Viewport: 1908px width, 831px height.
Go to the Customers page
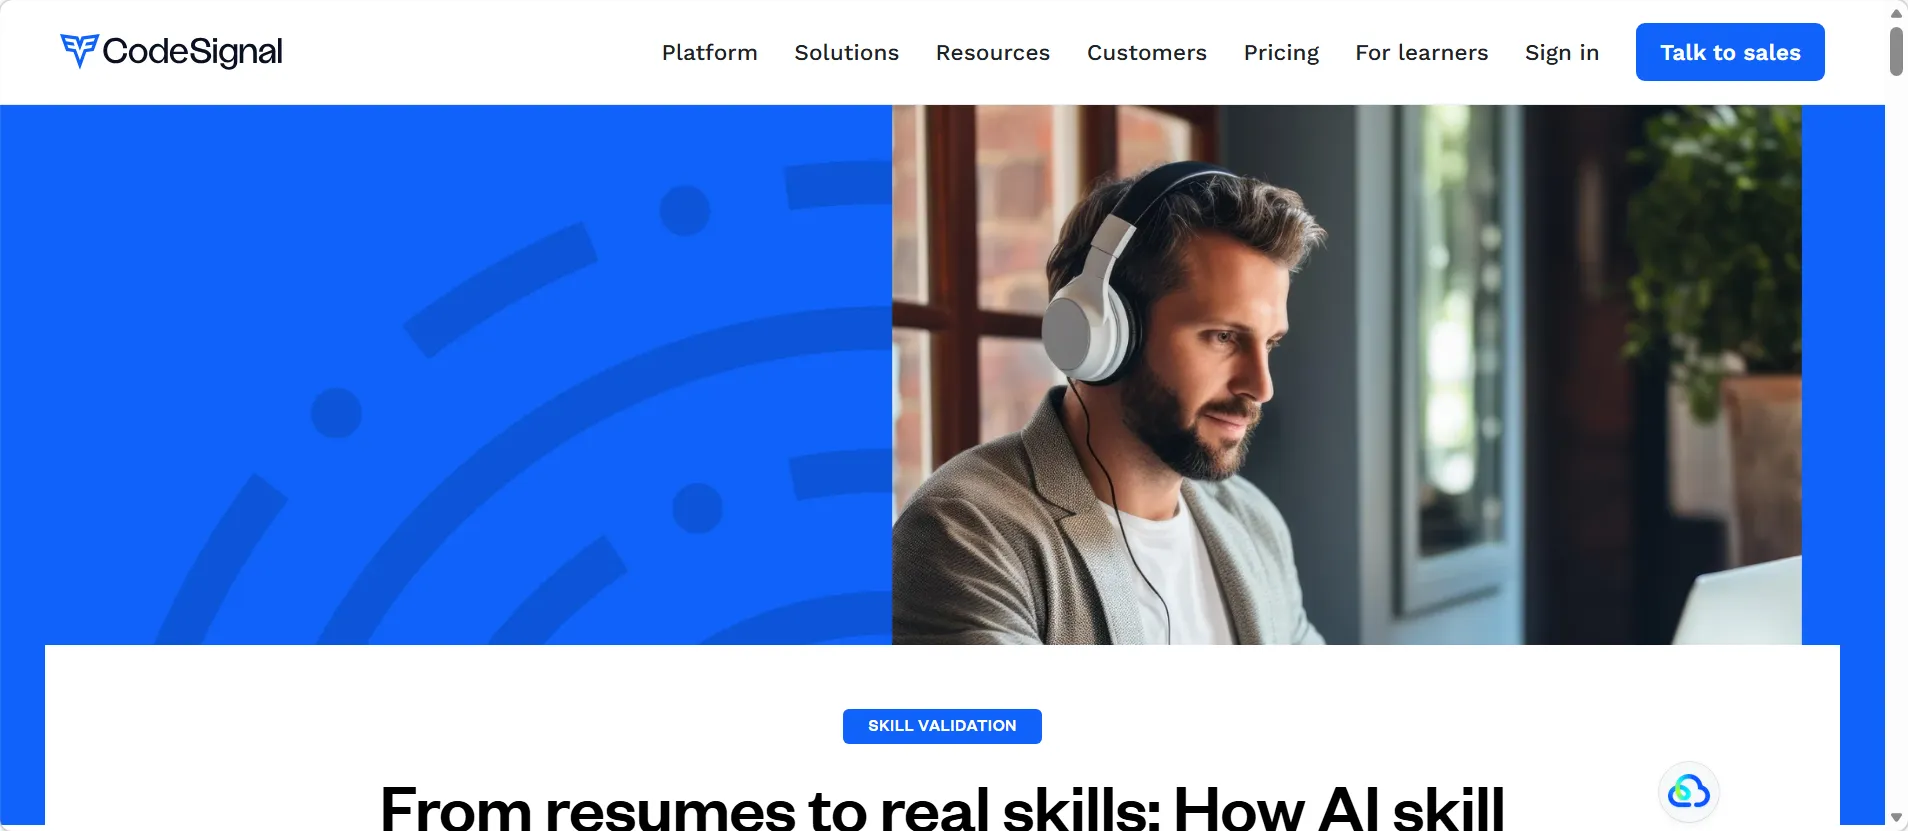tap(1146, 52)
